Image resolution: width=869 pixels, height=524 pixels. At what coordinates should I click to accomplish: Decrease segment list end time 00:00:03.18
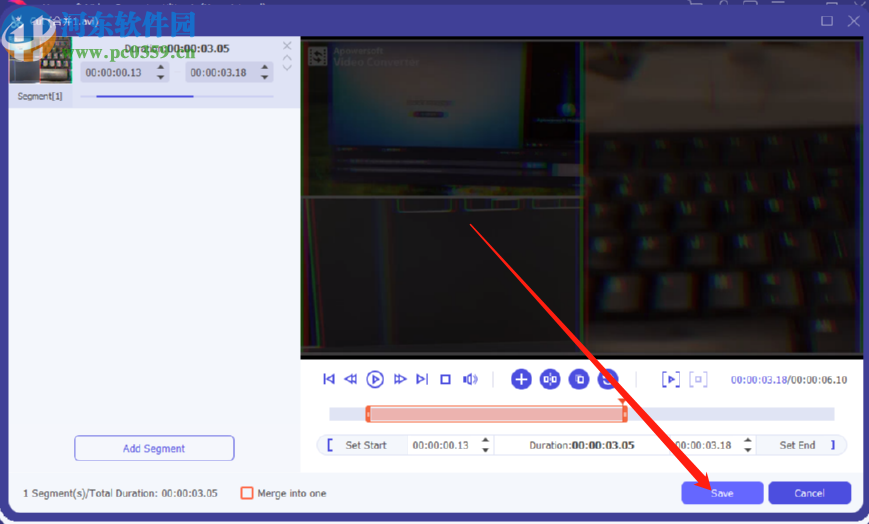tap(265, 77)
